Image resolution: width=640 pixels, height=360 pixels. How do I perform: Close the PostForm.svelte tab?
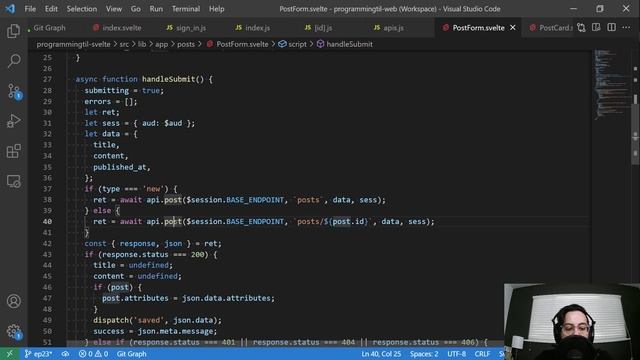[x=513, y=28]
